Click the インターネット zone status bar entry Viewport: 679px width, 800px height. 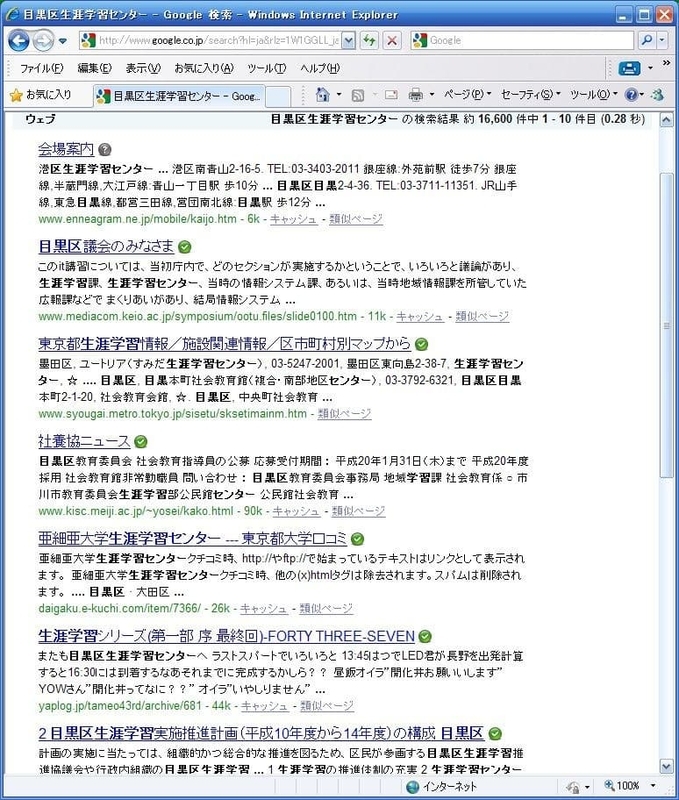(x=442, y=786)
